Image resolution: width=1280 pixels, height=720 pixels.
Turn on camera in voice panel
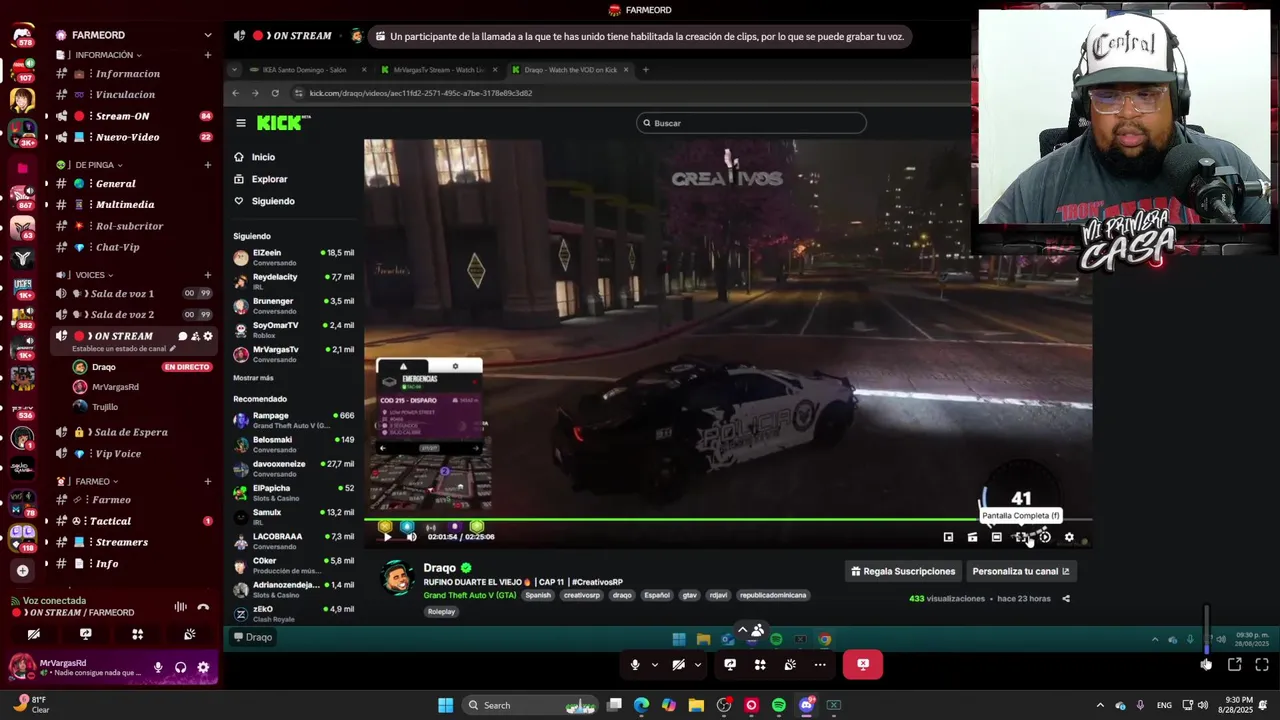click(x=33, y=634)
